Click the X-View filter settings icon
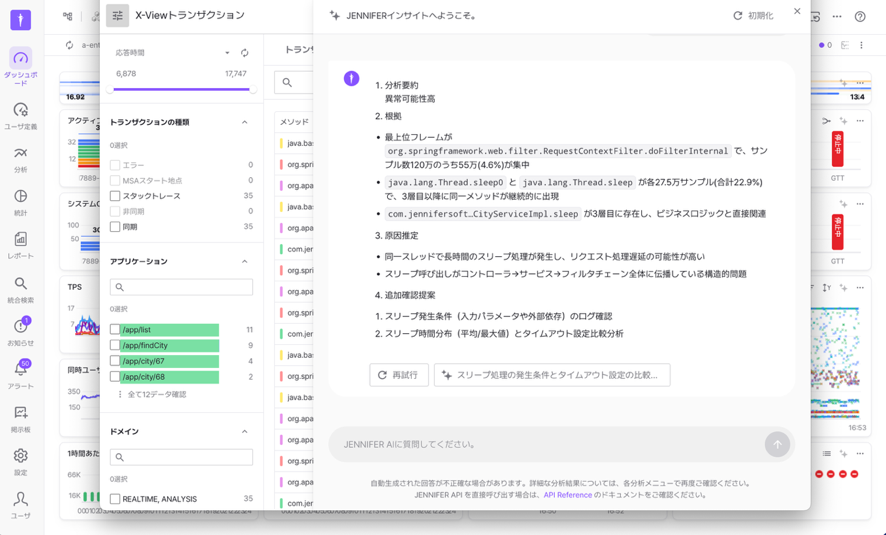This screenshot has height=535, width=886. point(117,16)
